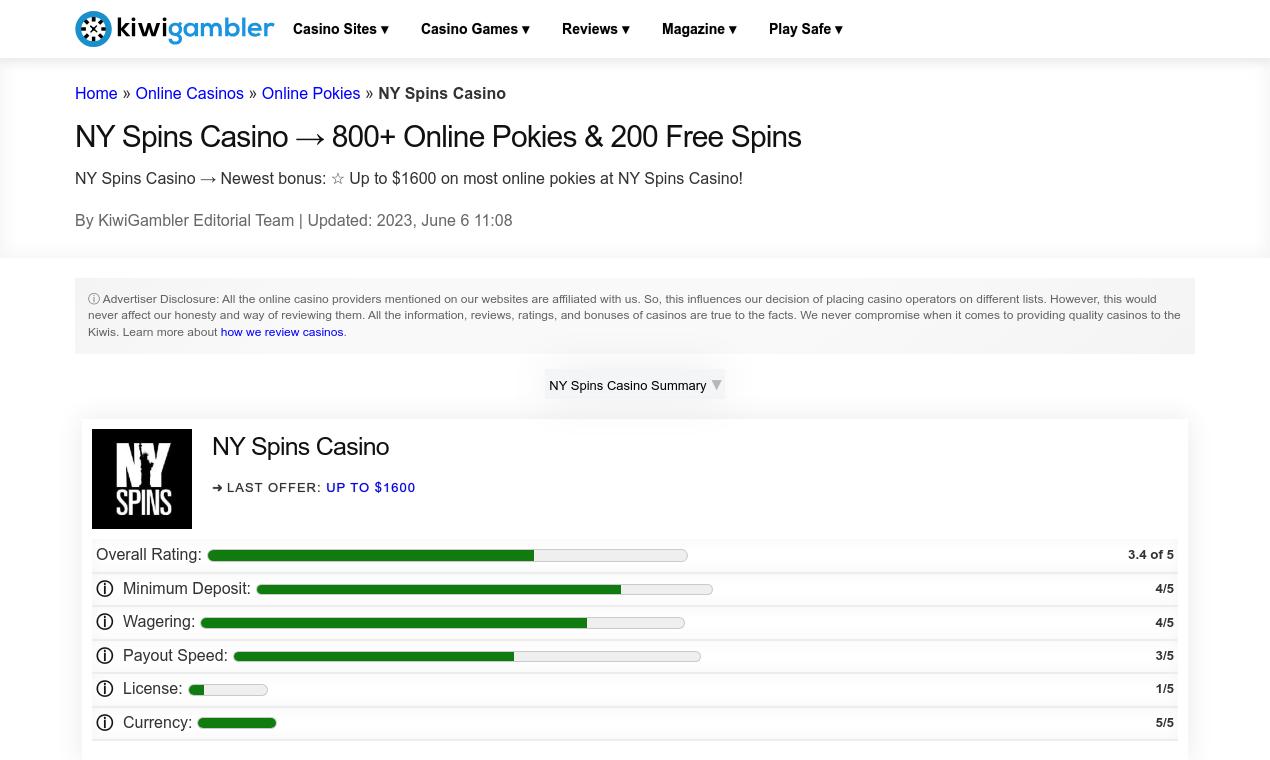Open the Reviews menu

point(596,29)
